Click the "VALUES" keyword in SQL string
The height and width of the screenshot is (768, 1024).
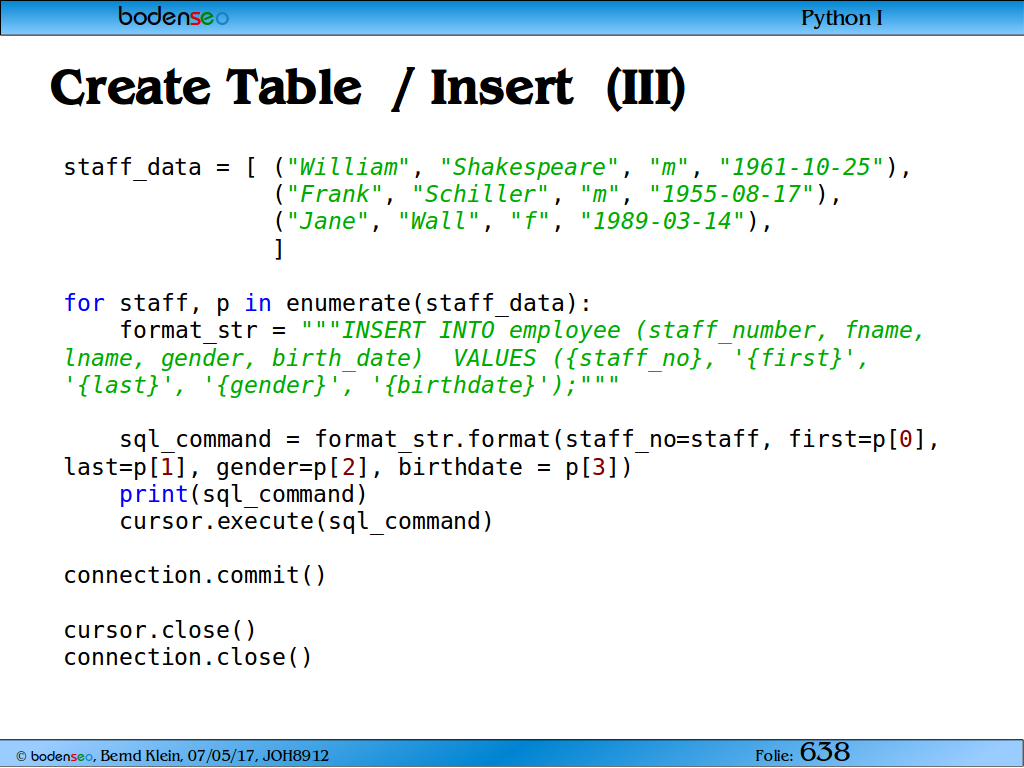click(x=494, y=358)
